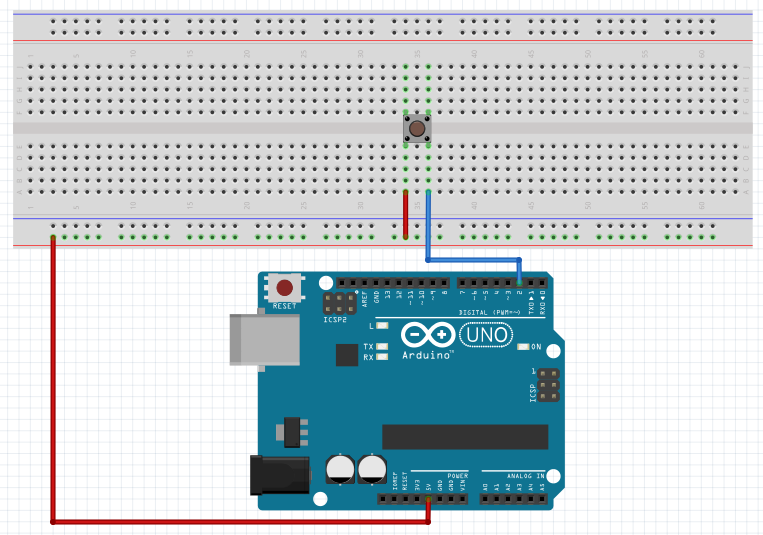Select the black DC power jack

(x=281, y=473)
